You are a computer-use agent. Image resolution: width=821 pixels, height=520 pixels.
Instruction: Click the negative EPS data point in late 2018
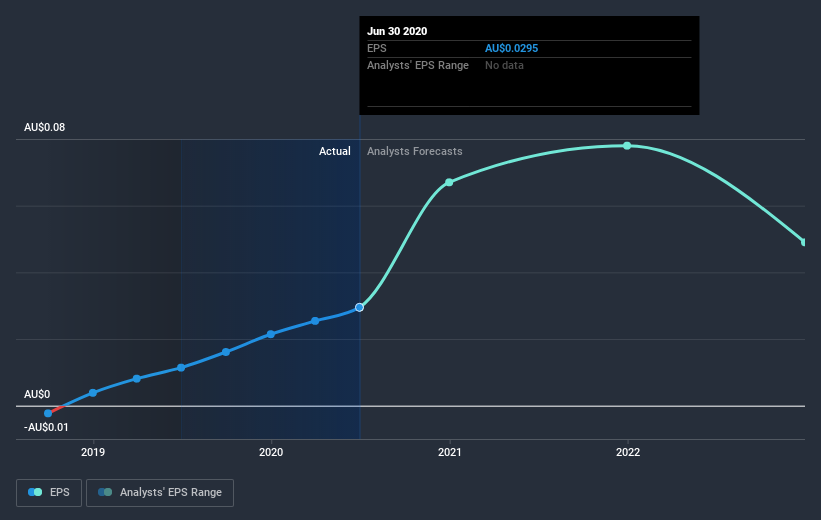pos(48,413)
